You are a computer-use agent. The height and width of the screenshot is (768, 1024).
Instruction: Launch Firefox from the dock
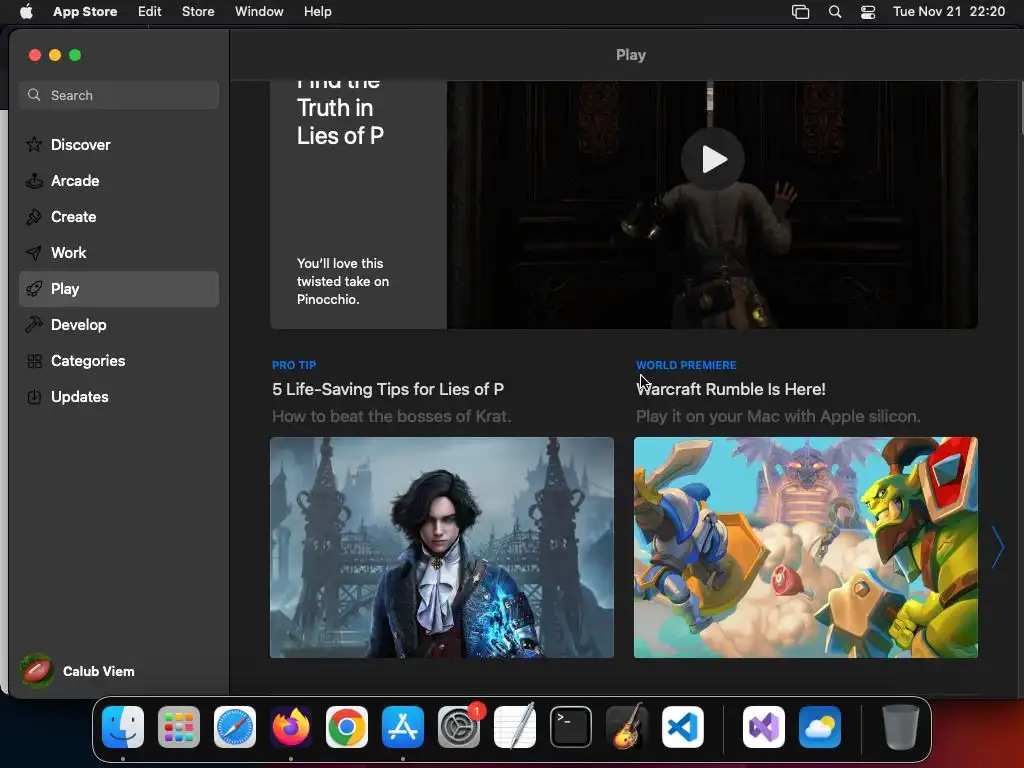pyautogui.click(x=291, y=727)
